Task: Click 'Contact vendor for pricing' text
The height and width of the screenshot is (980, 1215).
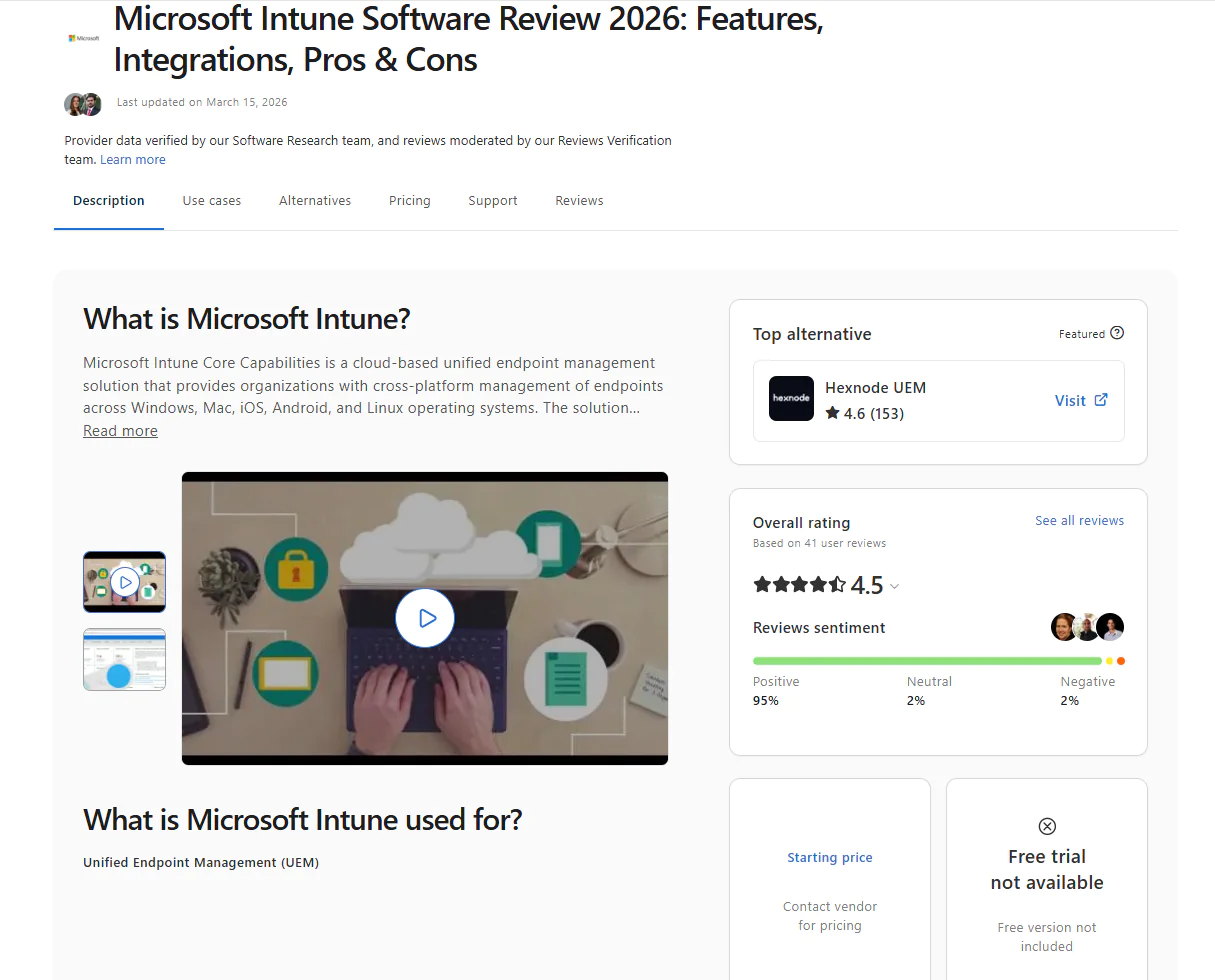Action: point(830,916)
